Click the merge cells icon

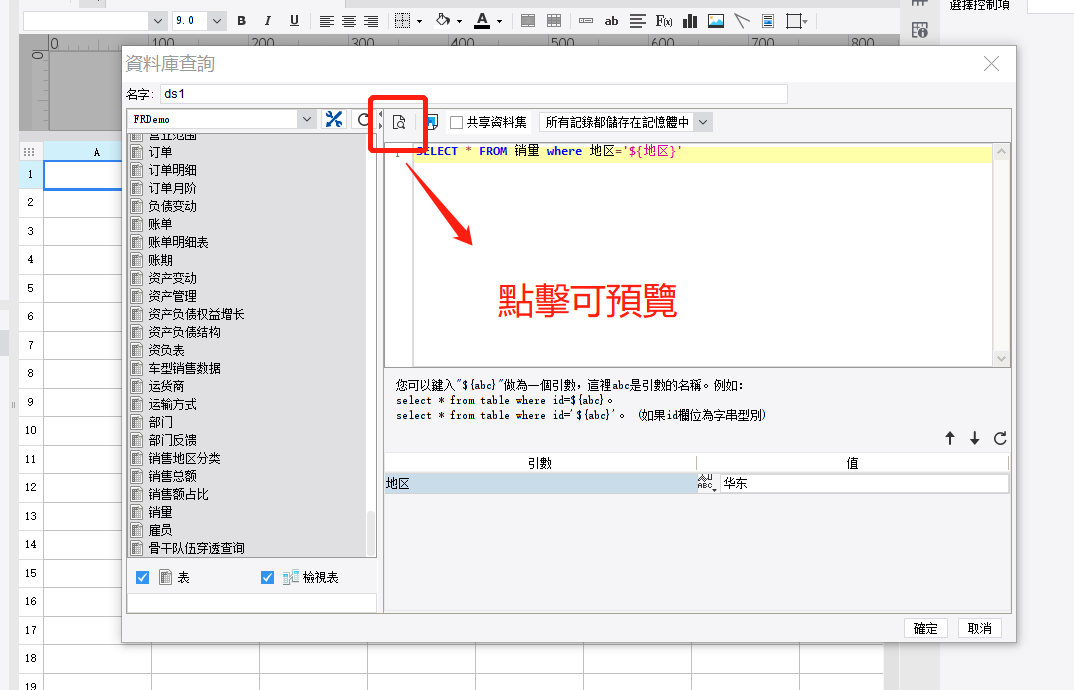(x=528, y=21)
